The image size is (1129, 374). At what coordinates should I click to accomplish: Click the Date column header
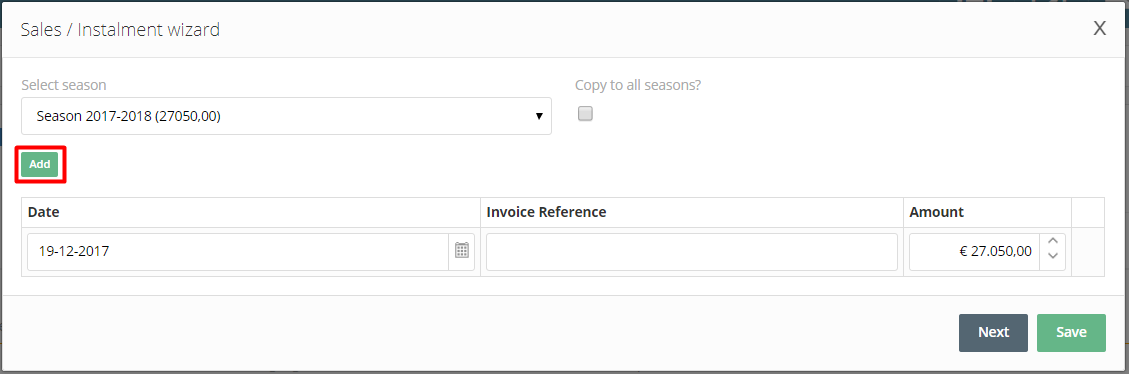coord(43,213)
